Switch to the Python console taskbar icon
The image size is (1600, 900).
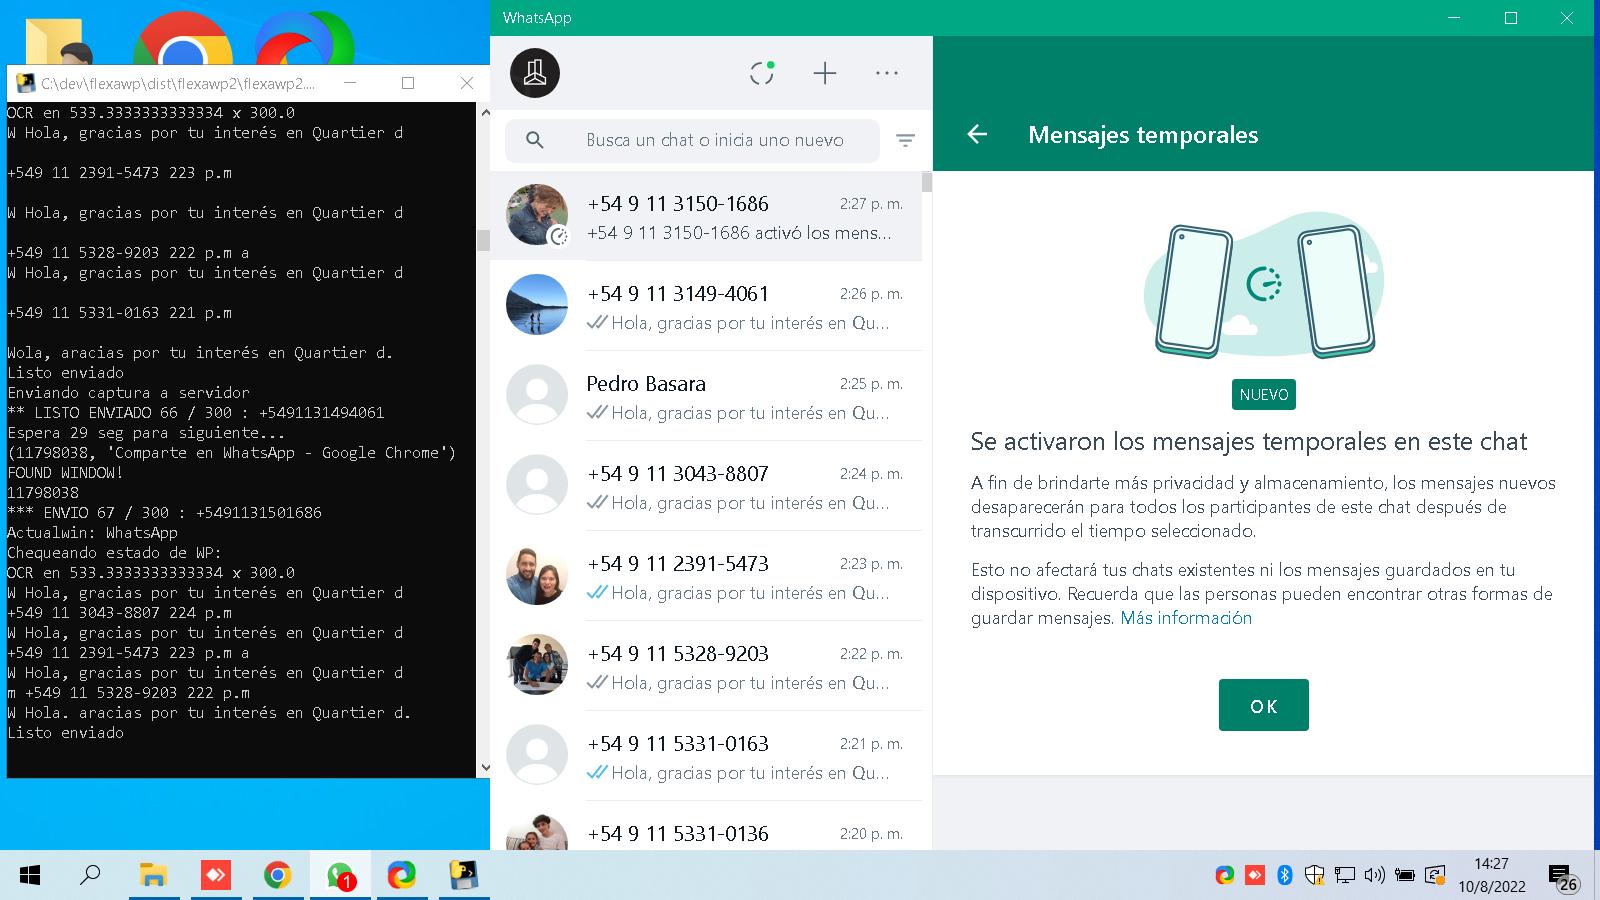463,876
